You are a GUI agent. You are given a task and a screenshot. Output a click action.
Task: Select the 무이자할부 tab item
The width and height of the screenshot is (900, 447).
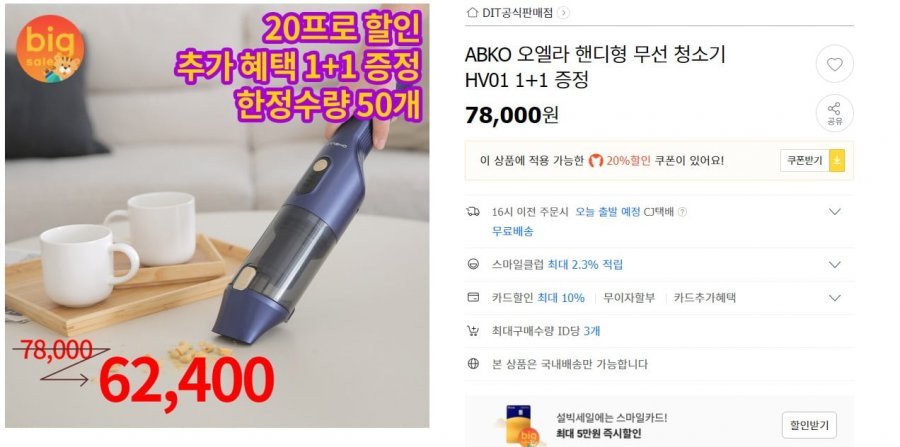tap(629, 298)
